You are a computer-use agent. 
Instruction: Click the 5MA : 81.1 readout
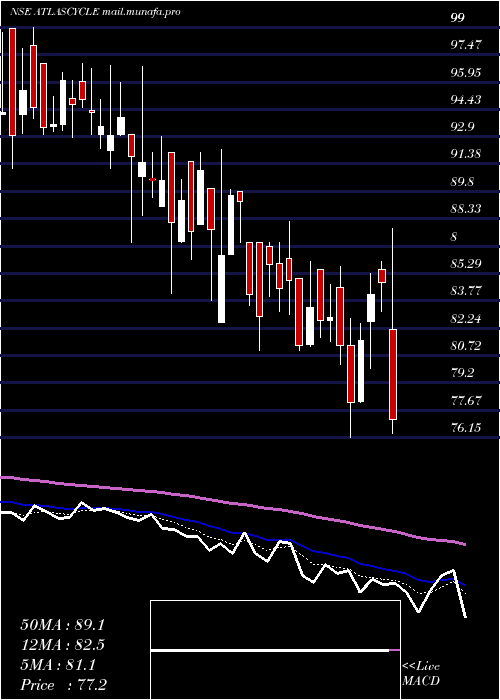coord(58,665)
